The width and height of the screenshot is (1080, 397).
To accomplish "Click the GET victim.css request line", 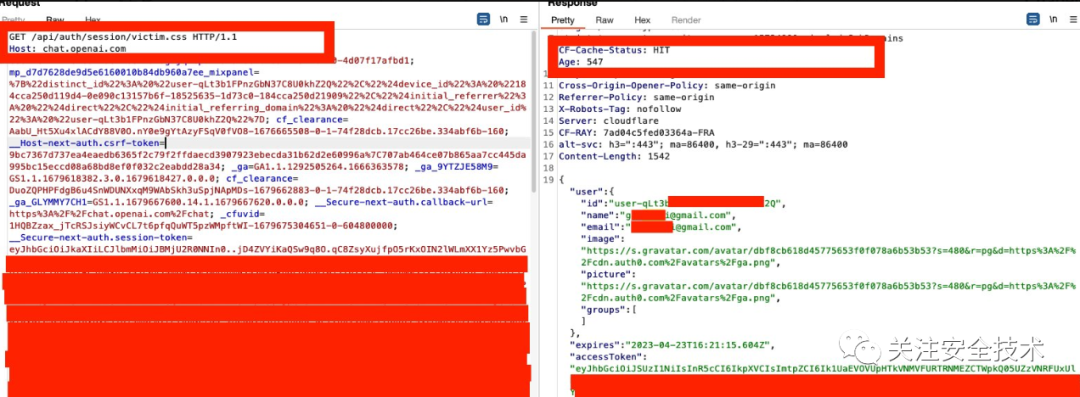I will click(x=123, y=37).
